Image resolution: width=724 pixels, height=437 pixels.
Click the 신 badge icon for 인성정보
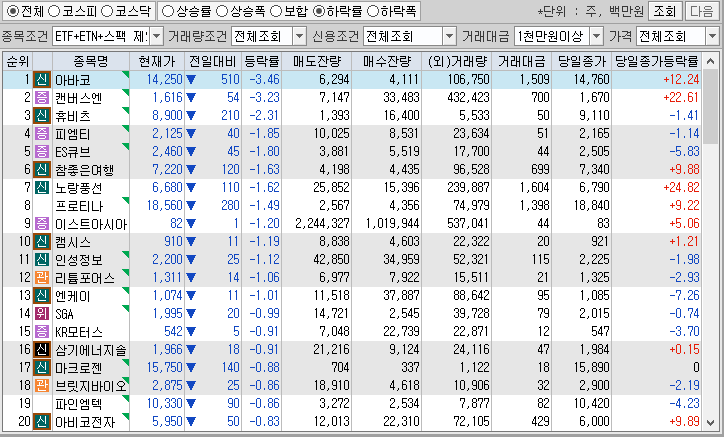pyautogui.click(x=42, y=260)
